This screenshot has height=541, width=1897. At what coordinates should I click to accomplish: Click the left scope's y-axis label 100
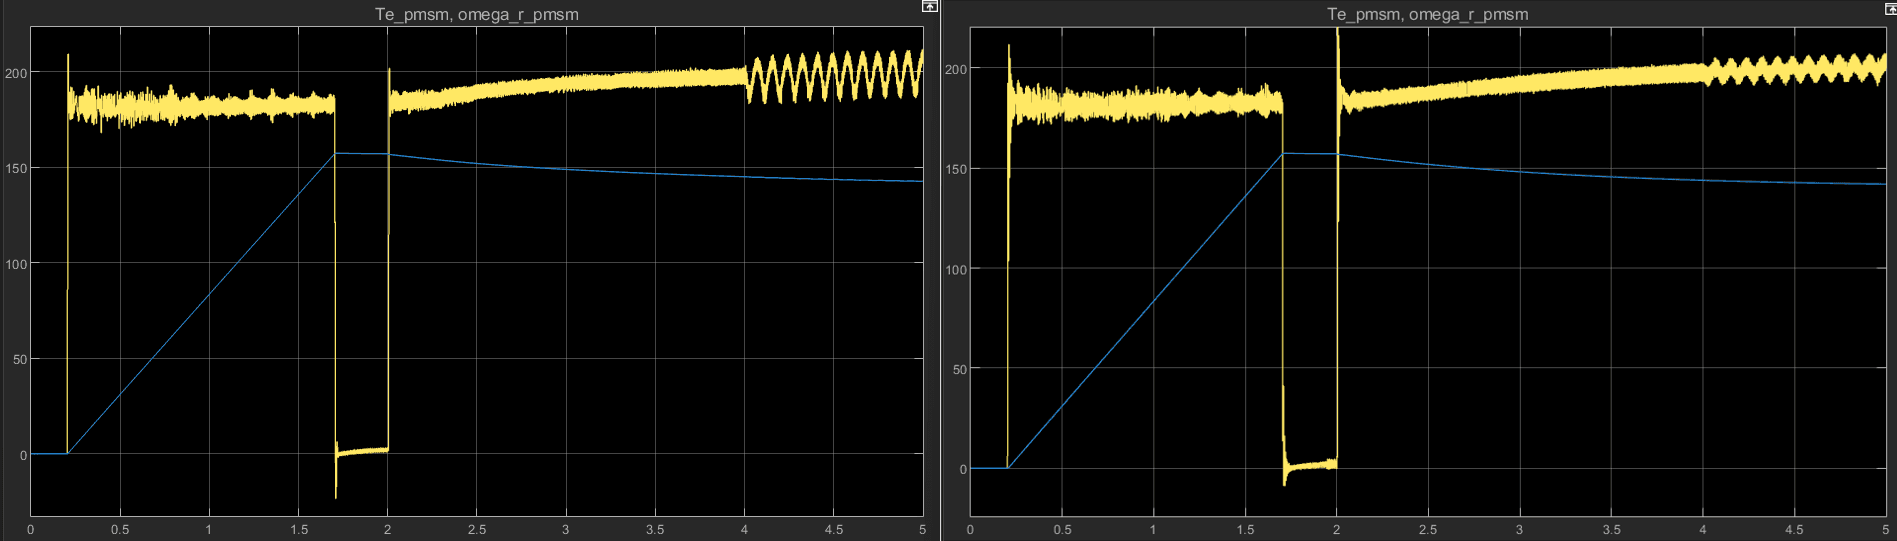pyautogui.click(x=16, y=264)
